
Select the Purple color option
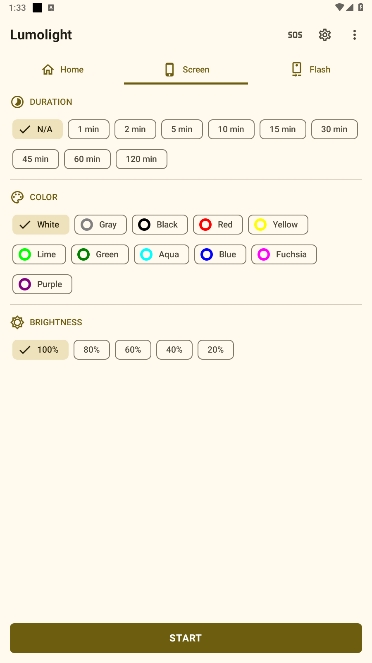click(42, 284)
